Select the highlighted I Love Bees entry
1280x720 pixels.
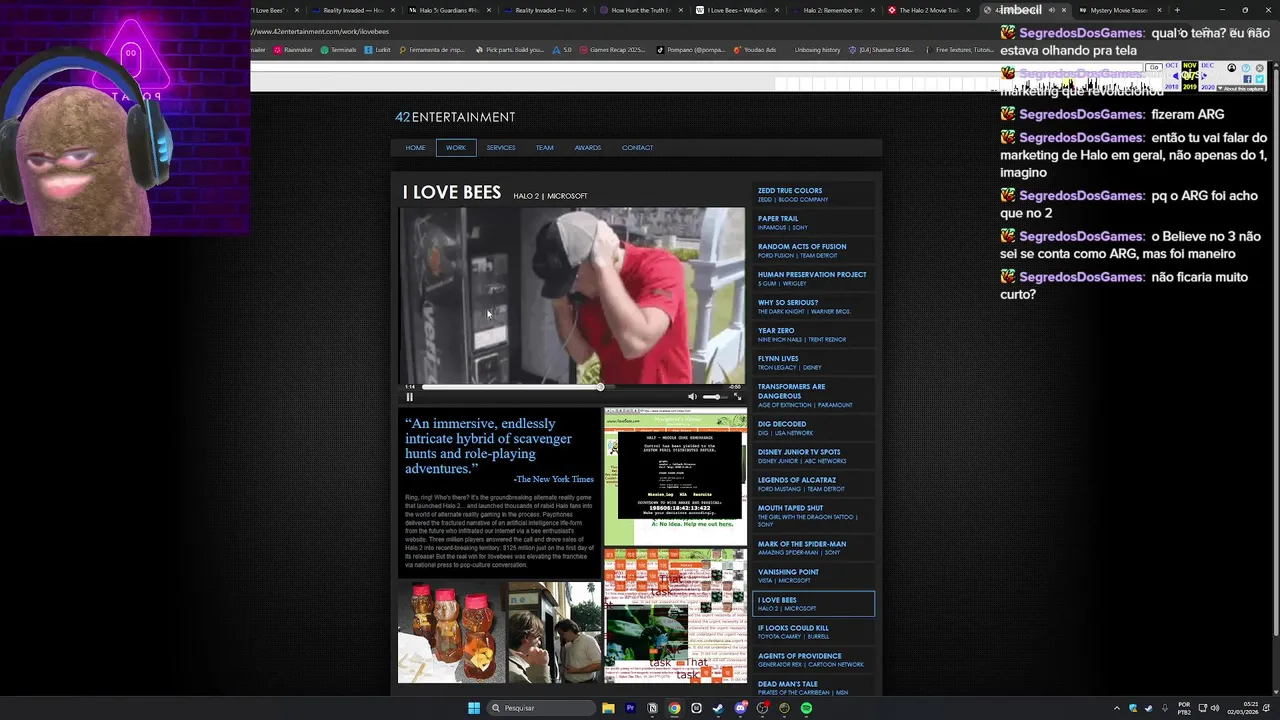coord(813,604)
